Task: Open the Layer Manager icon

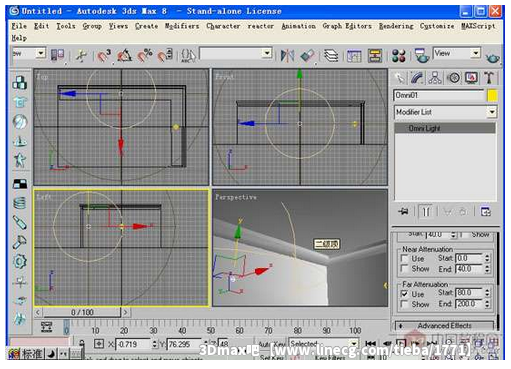Action: click(x=331, y=55)
